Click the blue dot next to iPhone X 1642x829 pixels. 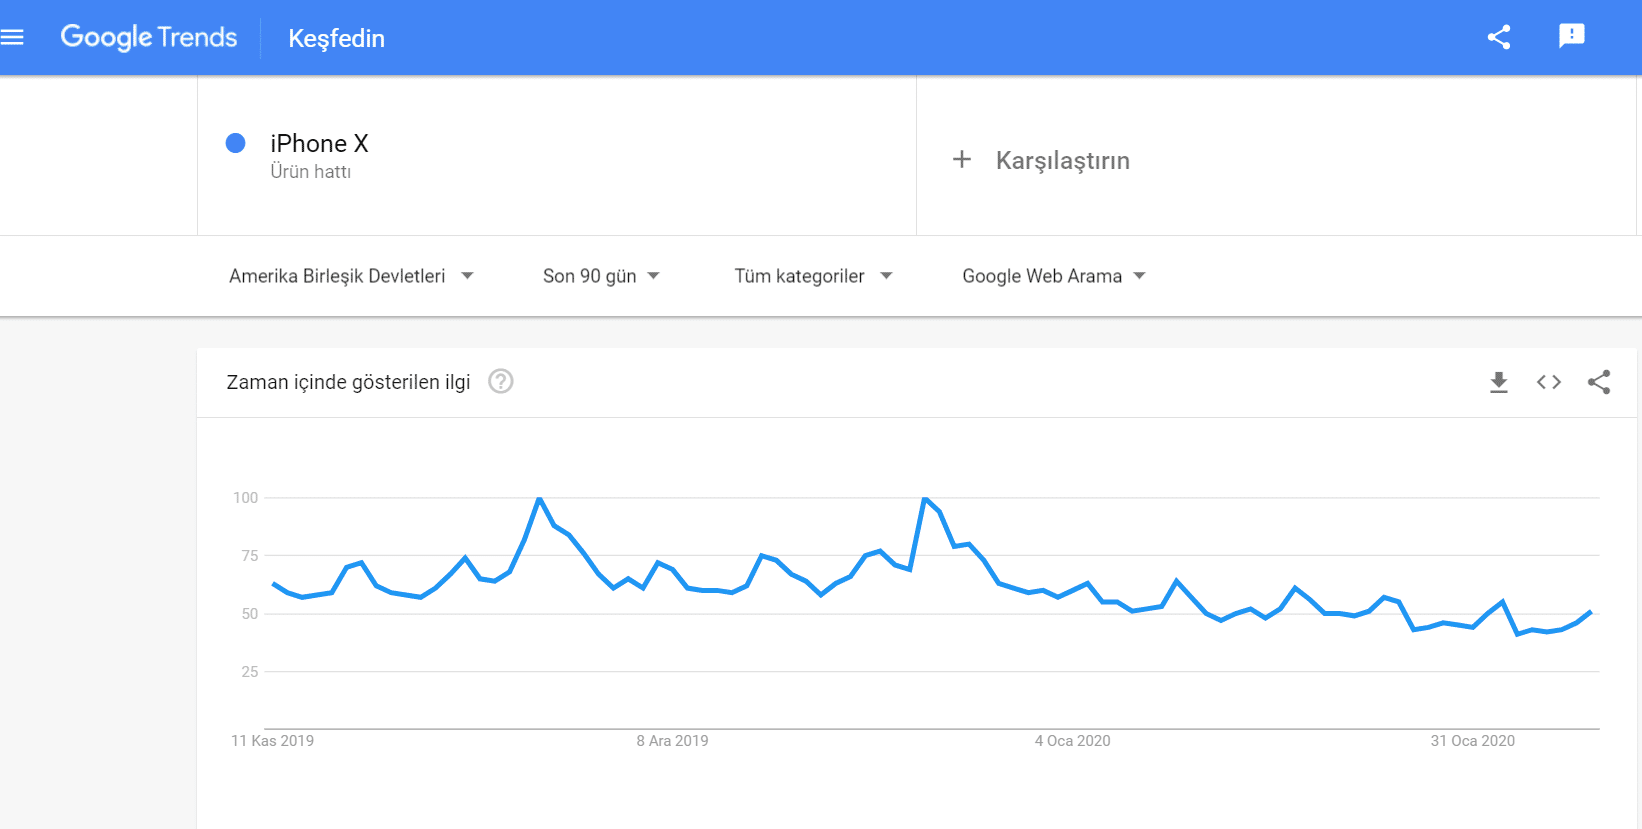tap(236, 143)
